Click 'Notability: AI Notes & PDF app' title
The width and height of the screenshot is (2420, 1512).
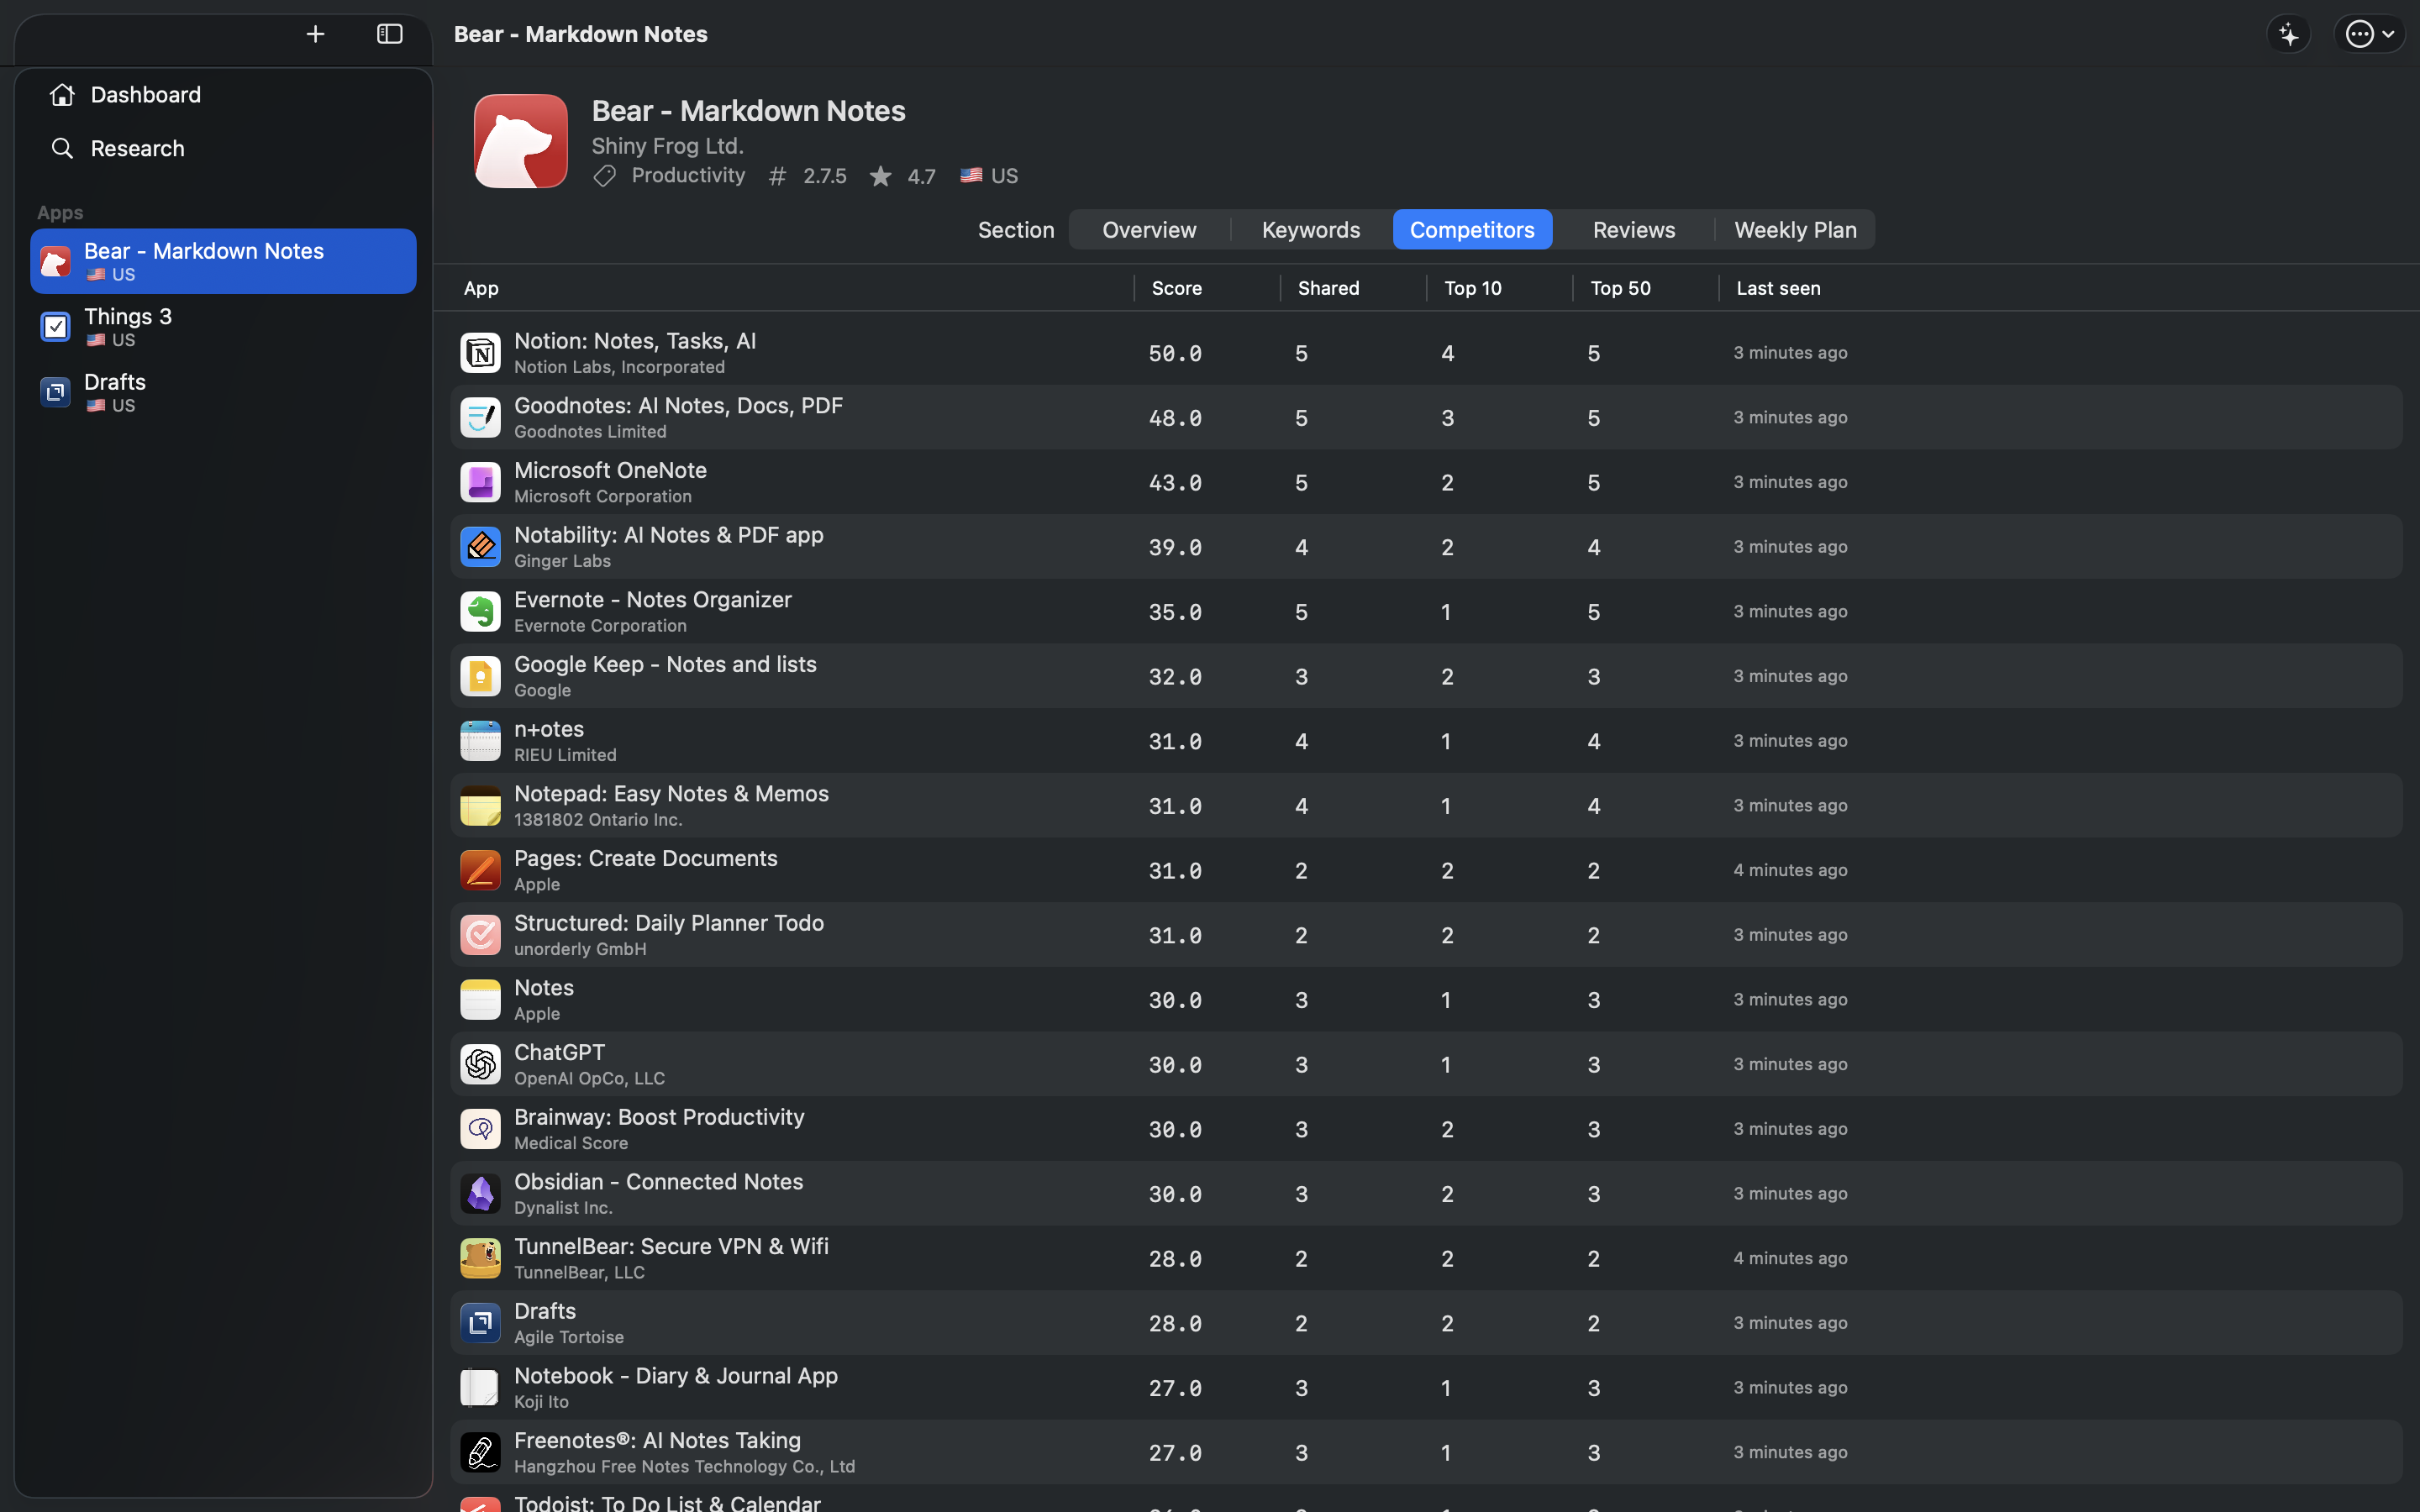(x=668, y=535)
